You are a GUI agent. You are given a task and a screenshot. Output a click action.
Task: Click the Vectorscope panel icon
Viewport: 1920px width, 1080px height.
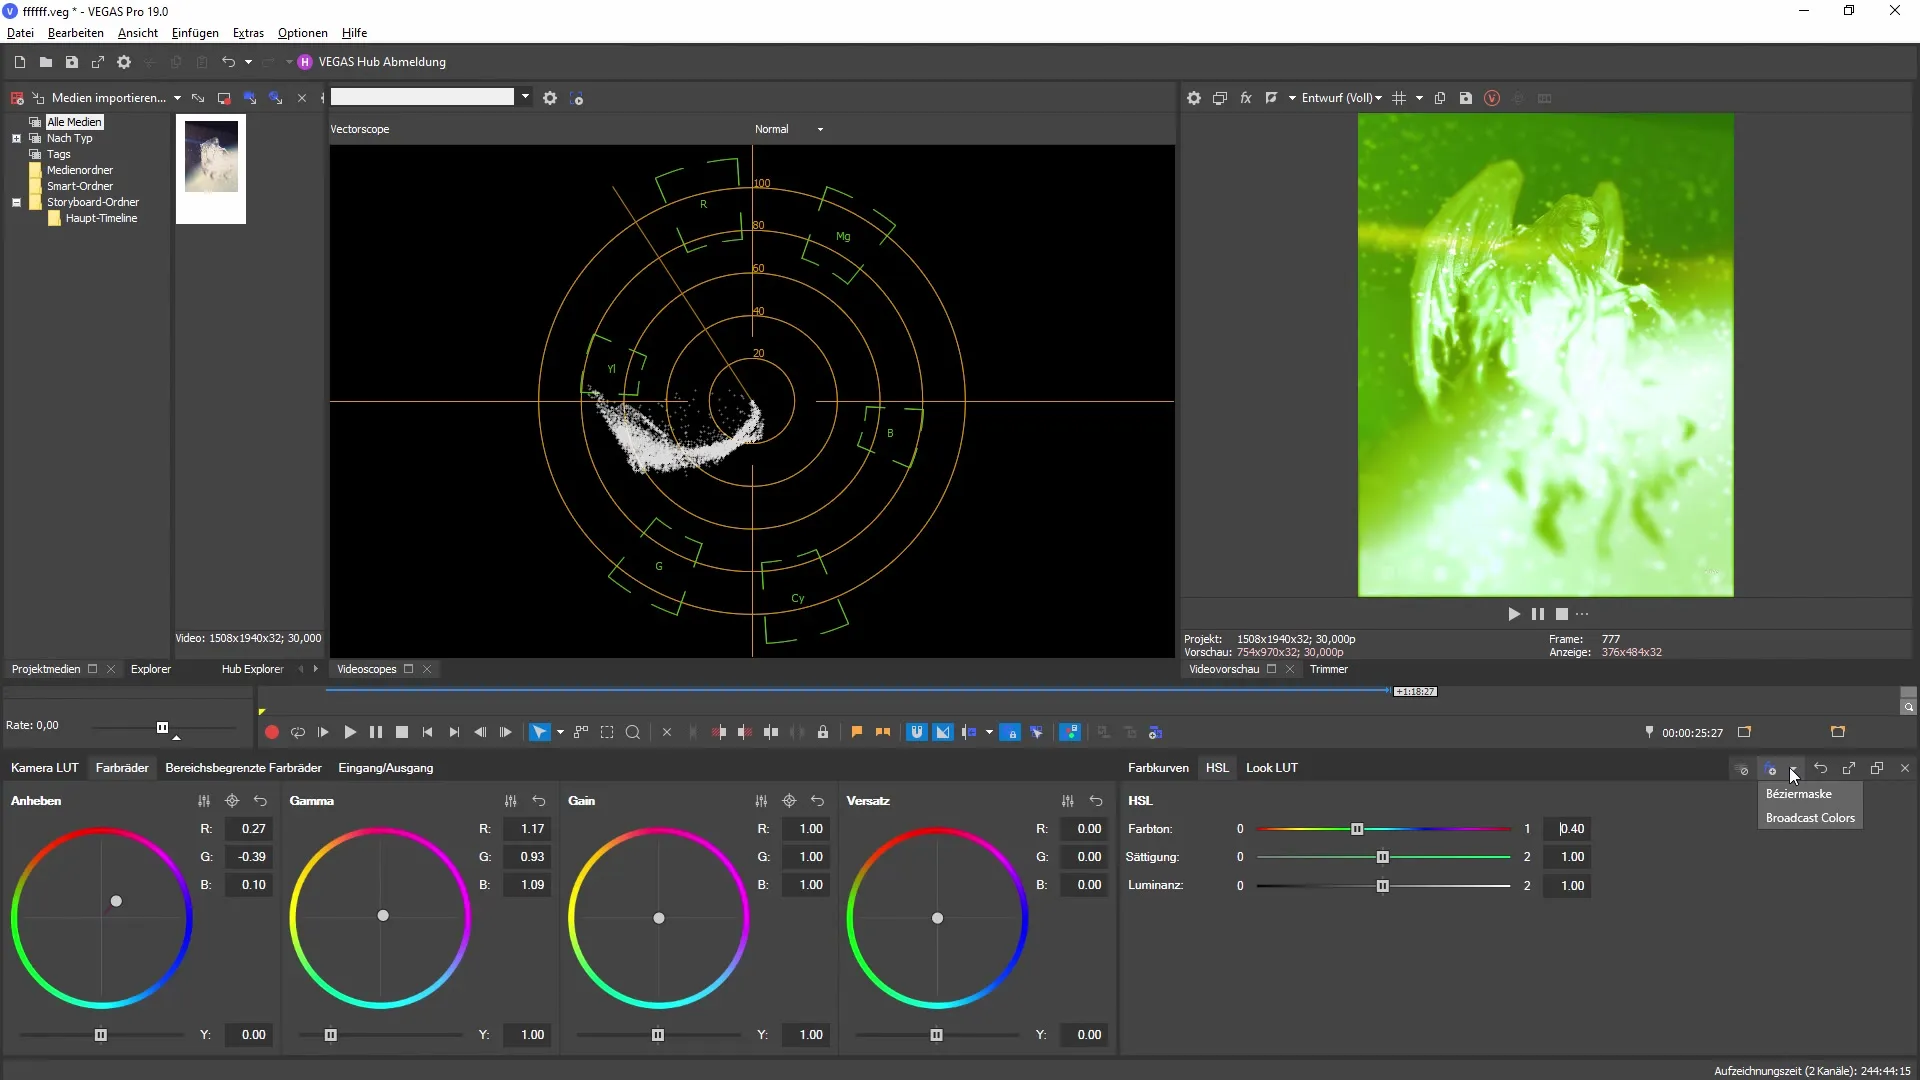tap(361, 128)
